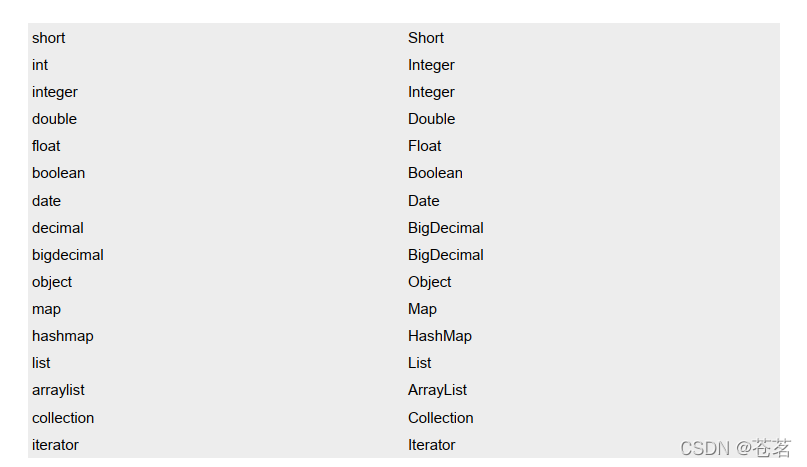This screenshot has width=807, height=467.
Task: Click the 'ArrayList' mapped type
Action: (x=437, y=391)
